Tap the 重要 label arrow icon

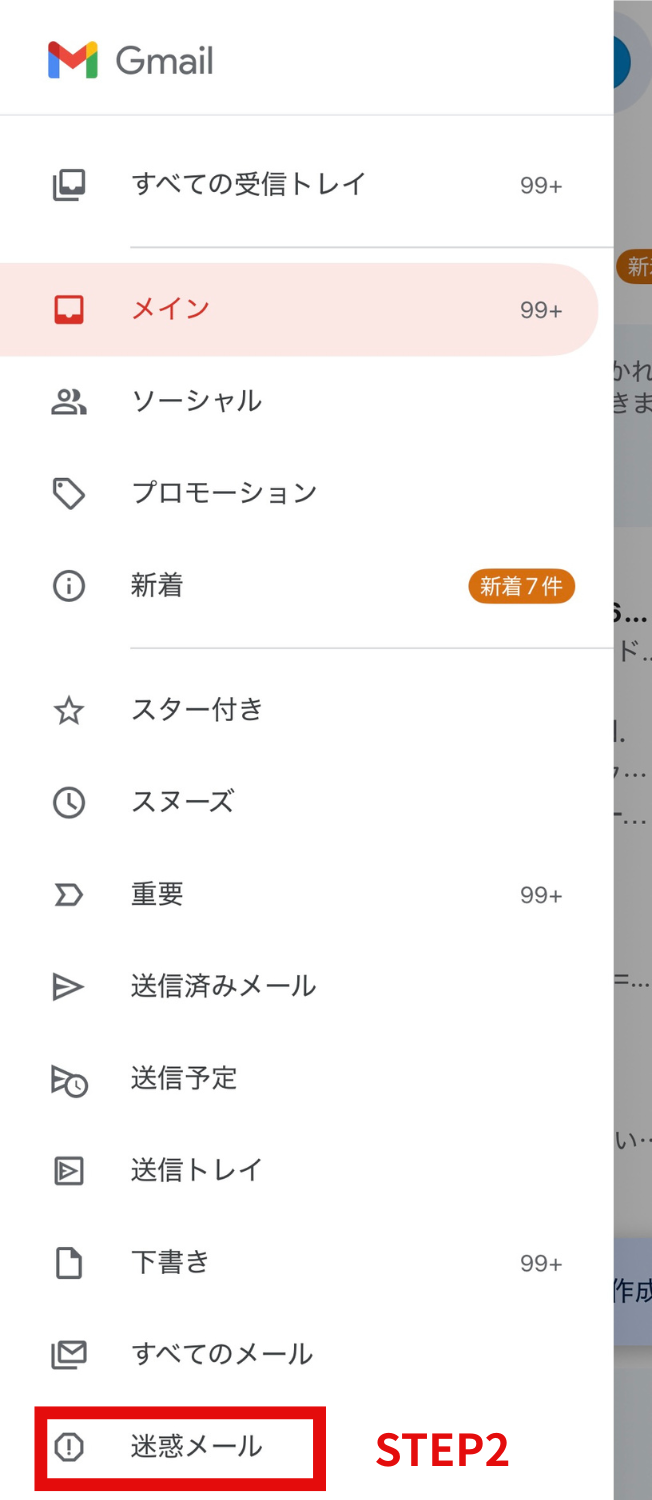coord(69,895)
